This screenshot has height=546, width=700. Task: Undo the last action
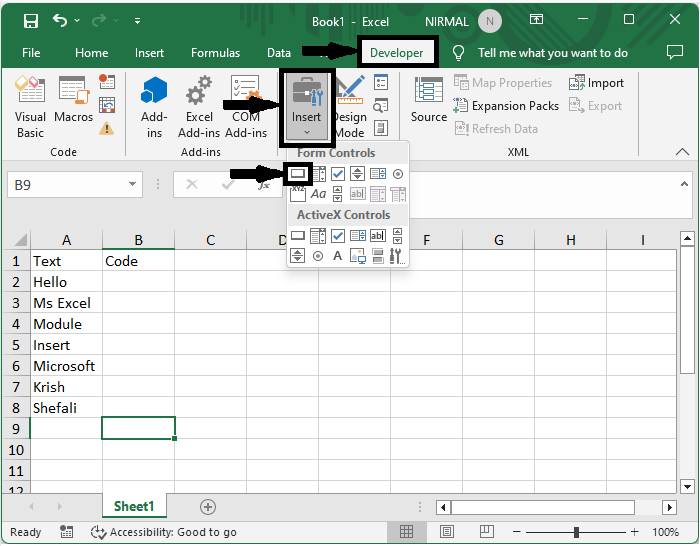[60, 21]
